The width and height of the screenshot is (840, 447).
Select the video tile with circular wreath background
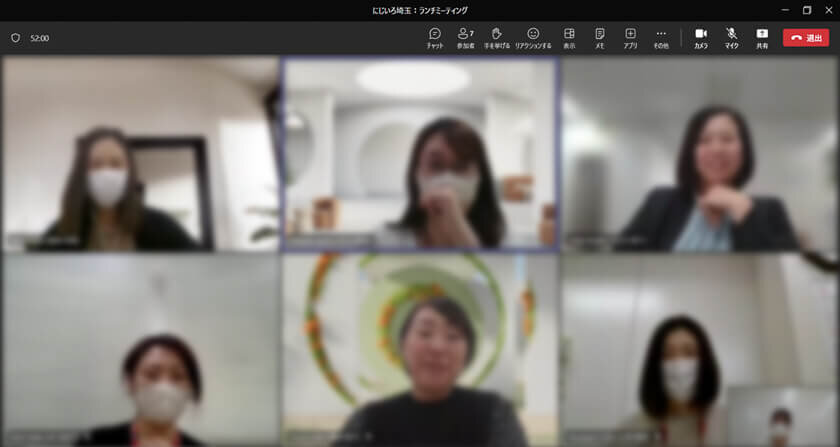419,349
